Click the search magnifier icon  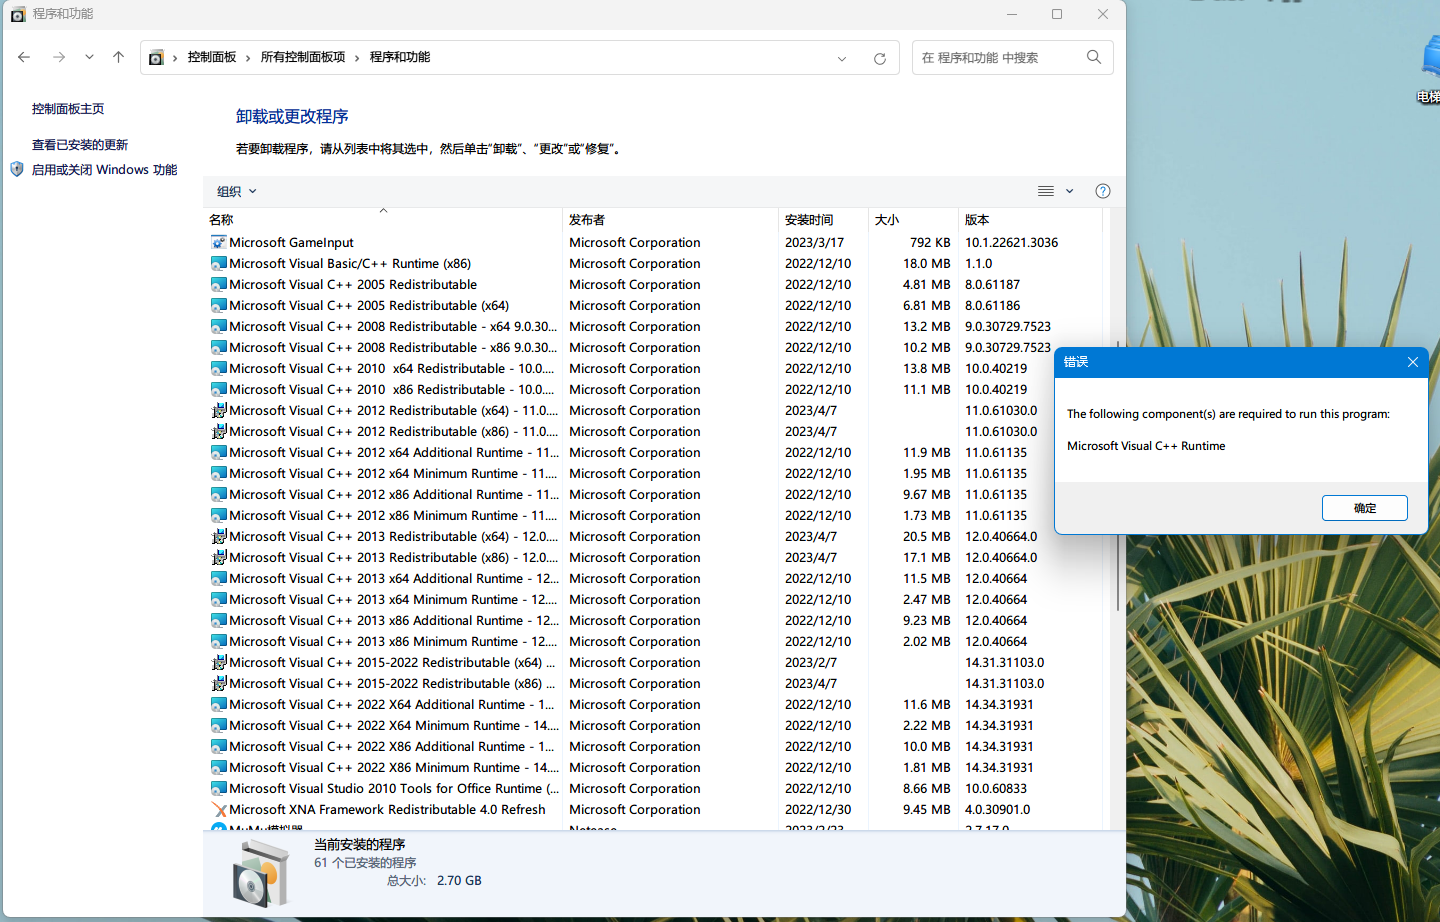pyautogui.click(x=1094, y=57)
